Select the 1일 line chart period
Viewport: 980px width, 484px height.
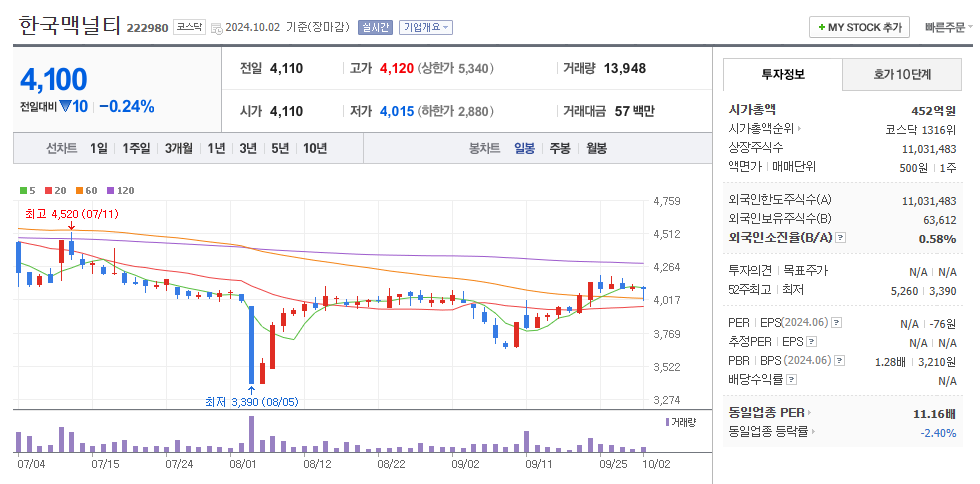[x=98, y=149]
